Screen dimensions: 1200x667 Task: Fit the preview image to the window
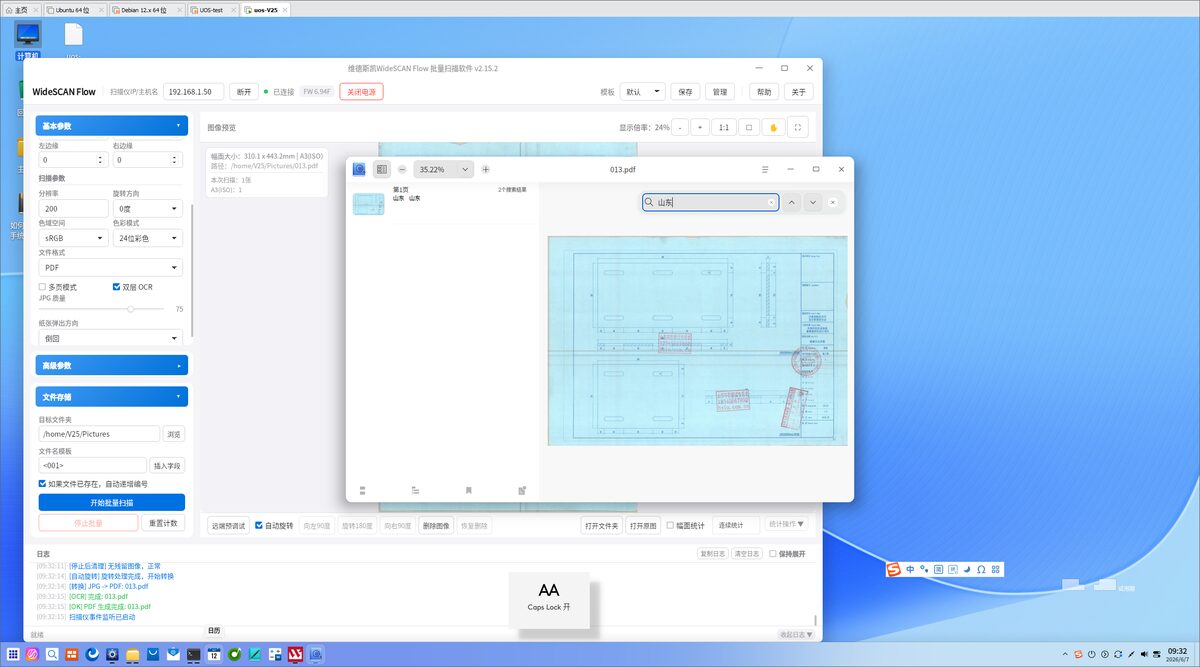pyautogui.click(x=749, y=127)
